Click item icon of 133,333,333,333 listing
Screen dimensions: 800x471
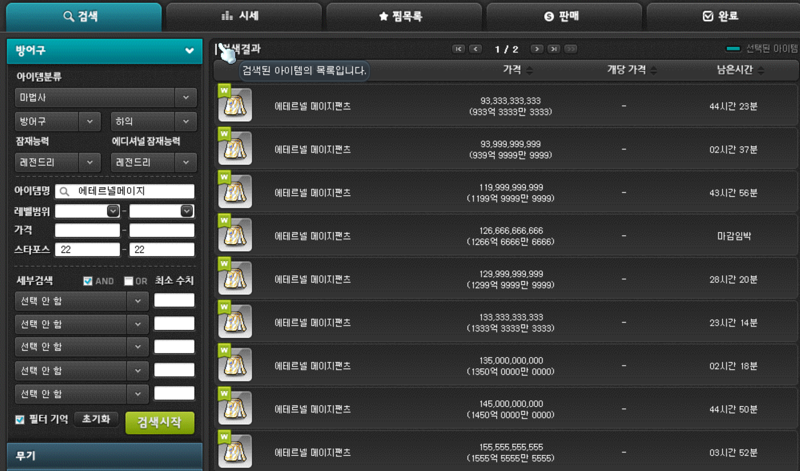point(235,320)
